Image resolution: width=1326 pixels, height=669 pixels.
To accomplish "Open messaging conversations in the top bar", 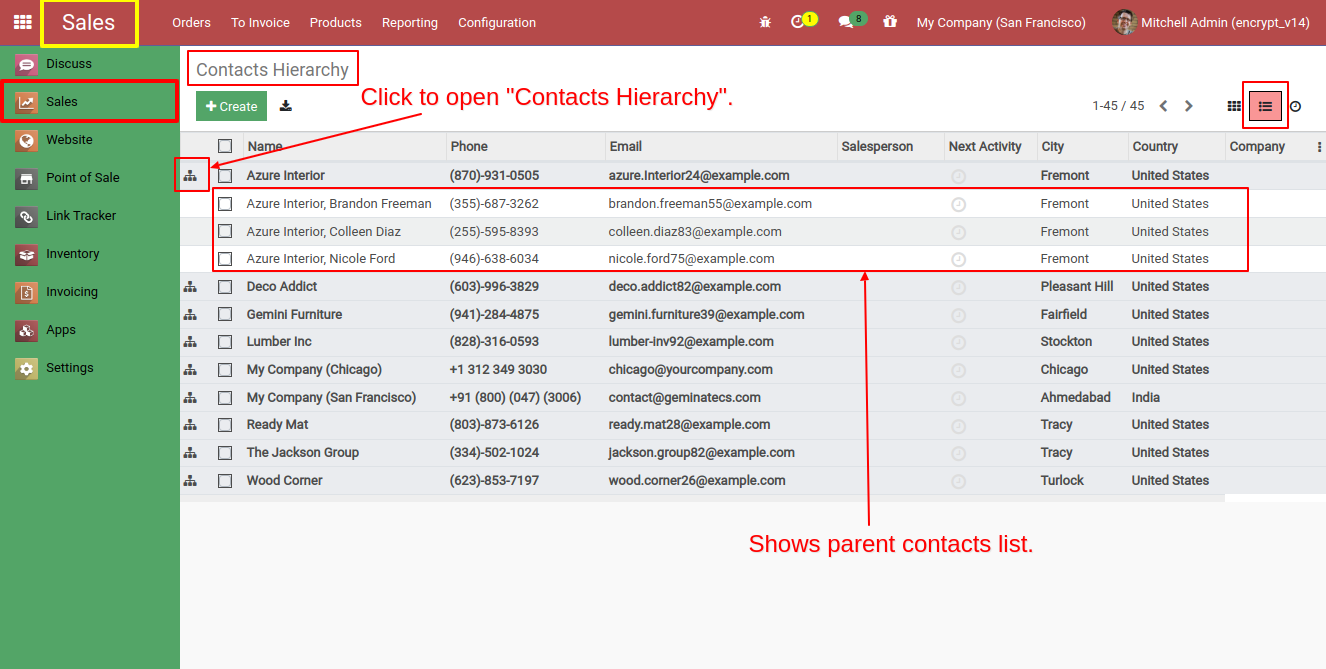I will [845, 22].
